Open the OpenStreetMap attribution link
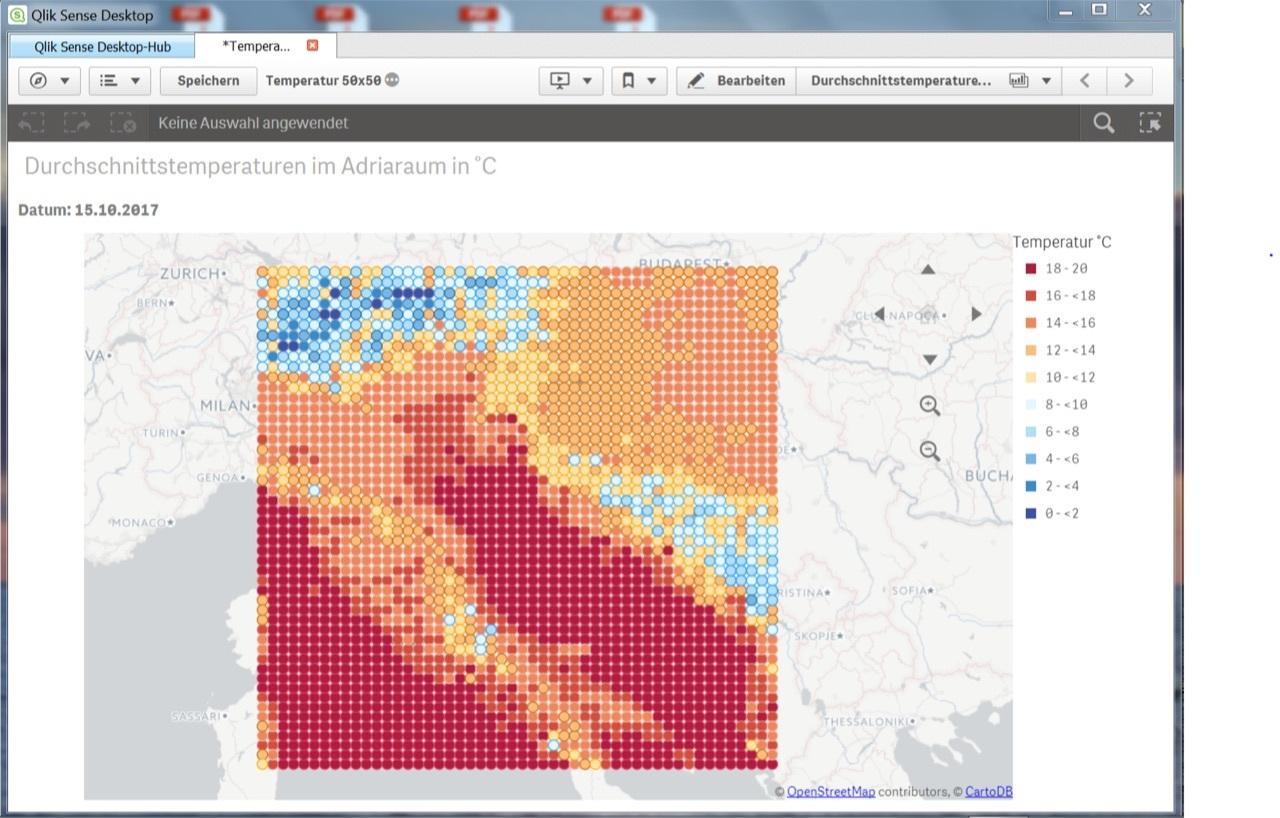The width and height of the screenshot is (1280, 818). coord(830,792)
